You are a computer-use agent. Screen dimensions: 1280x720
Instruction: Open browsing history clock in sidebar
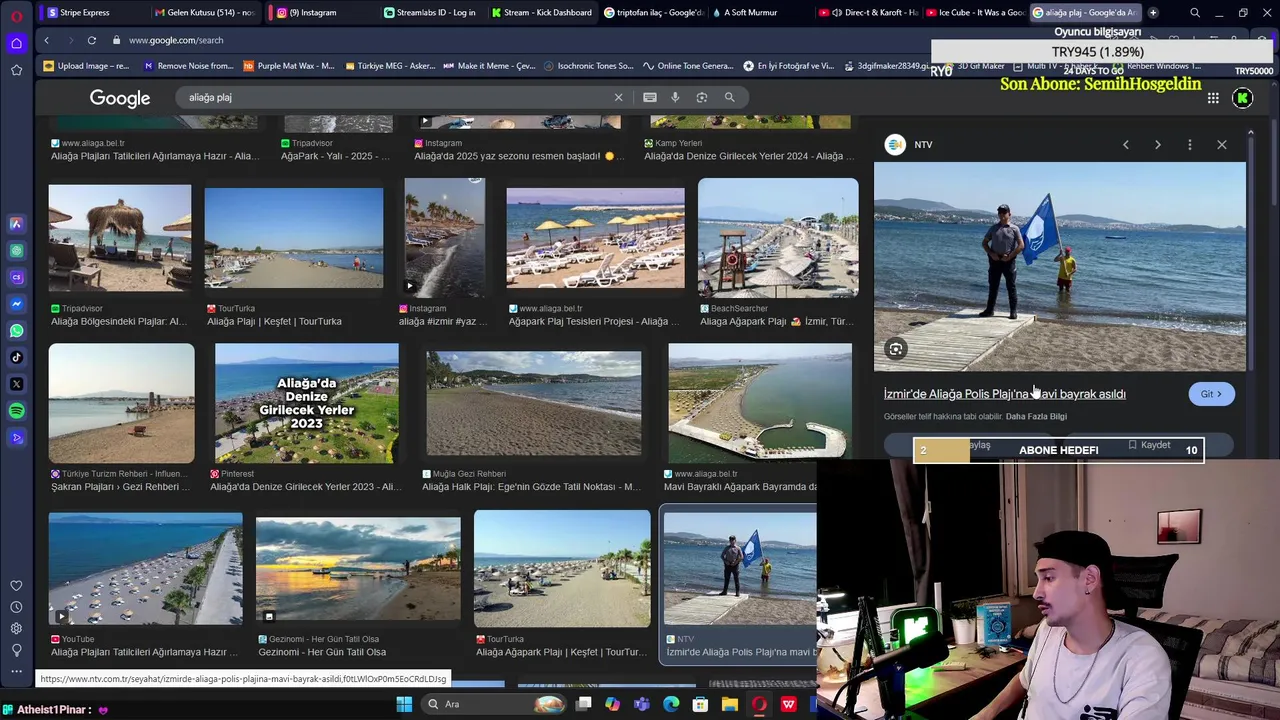pos(16,607)
